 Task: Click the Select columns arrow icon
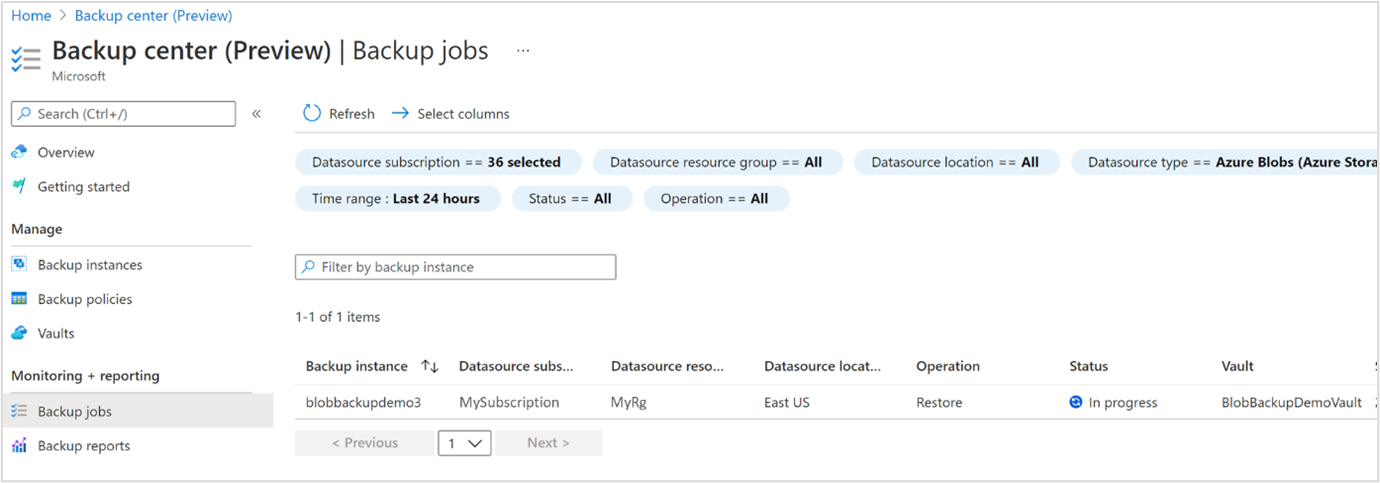pos(400,114)
